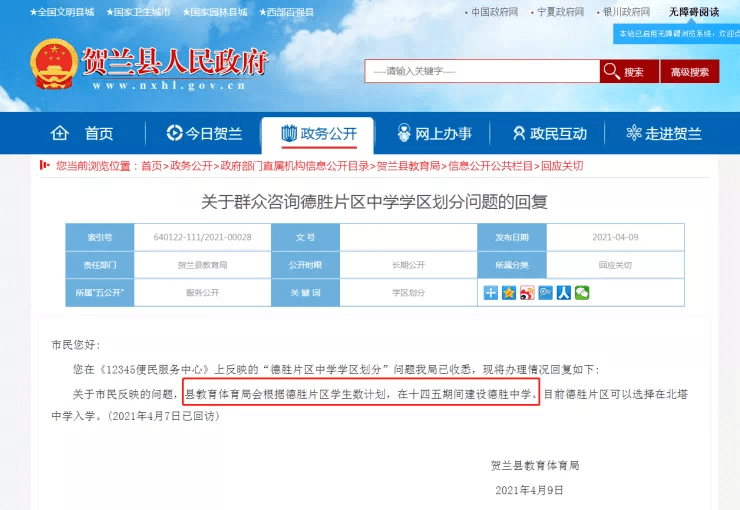
Task: Go to 政民互动 nav tab
Action: [x=550, y=134]
